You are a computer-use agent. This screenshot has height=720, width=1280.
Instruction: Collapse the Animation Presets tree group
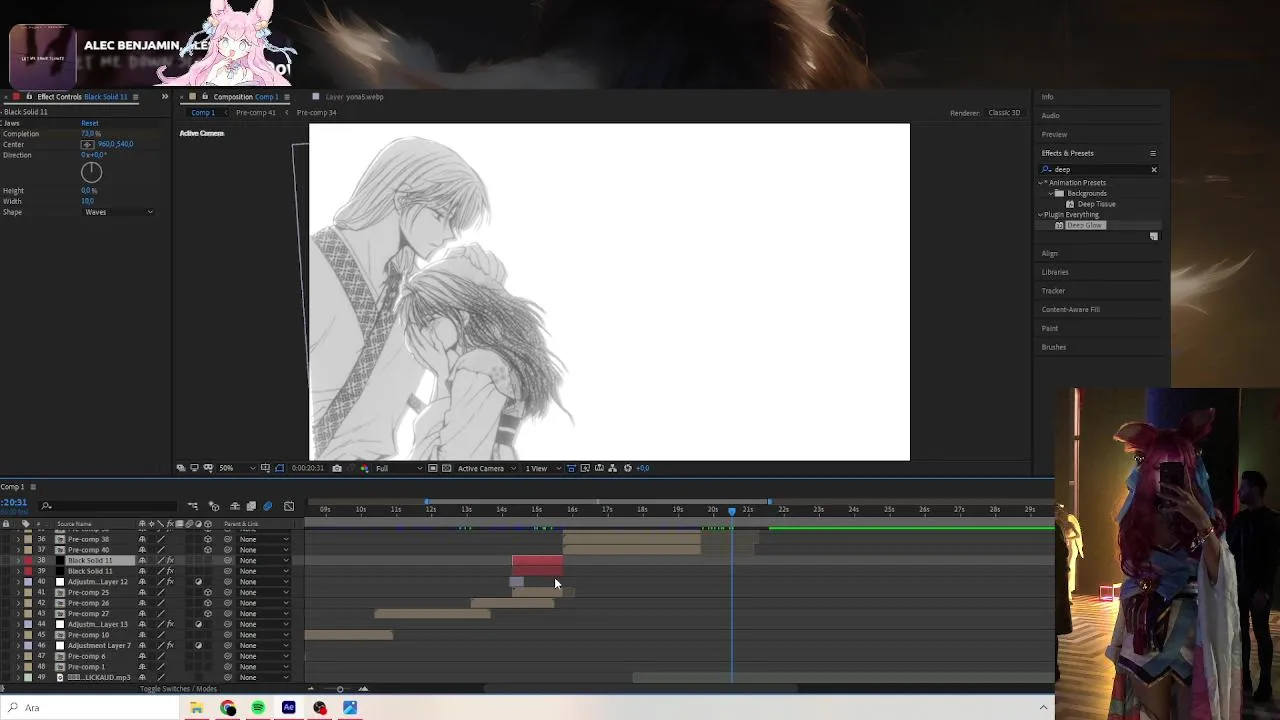click(x=1041, y=183)
